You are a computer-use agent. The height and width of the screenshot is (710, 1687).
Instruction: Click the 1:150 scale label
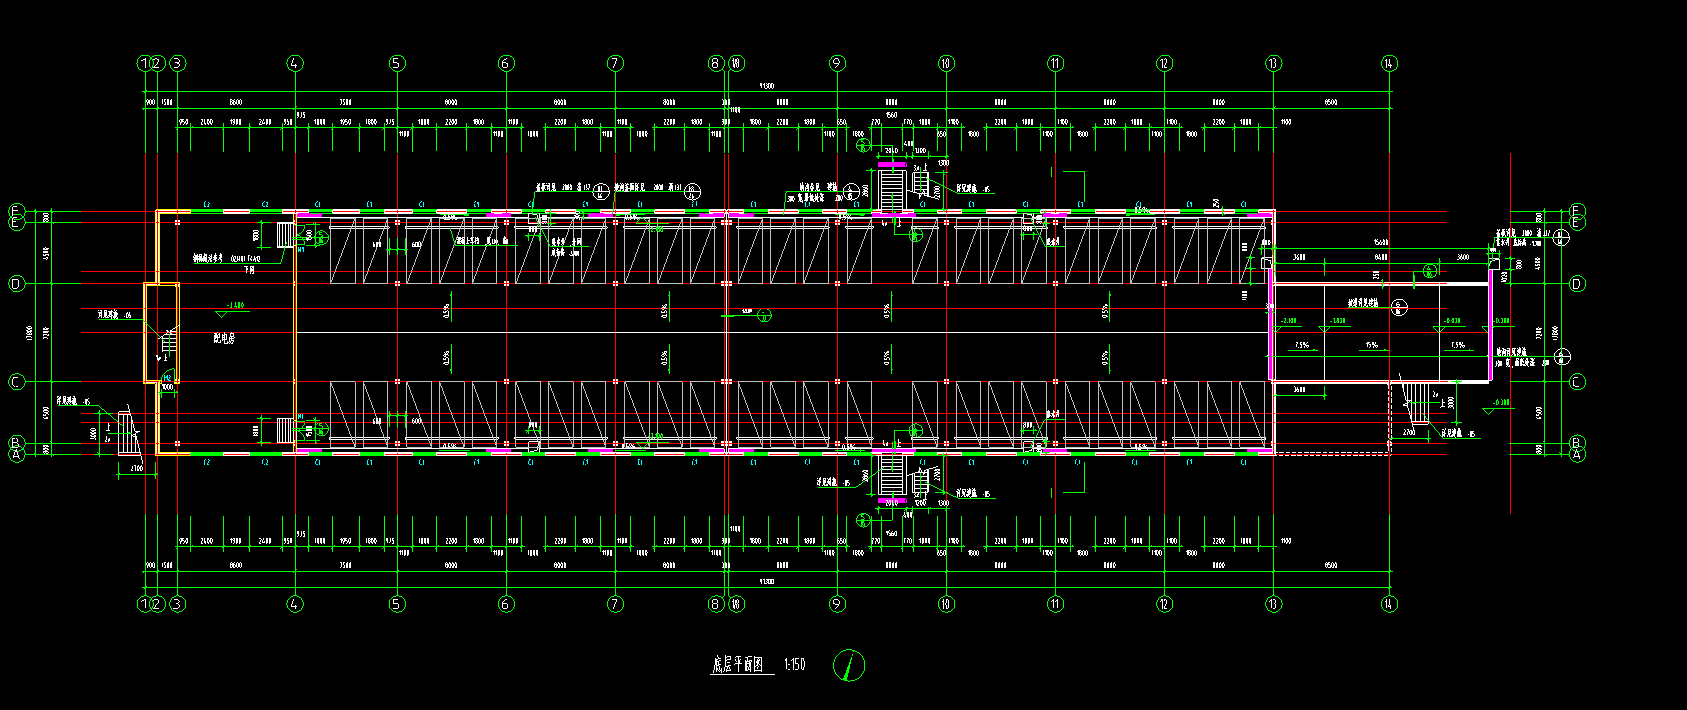pos(795,664)
